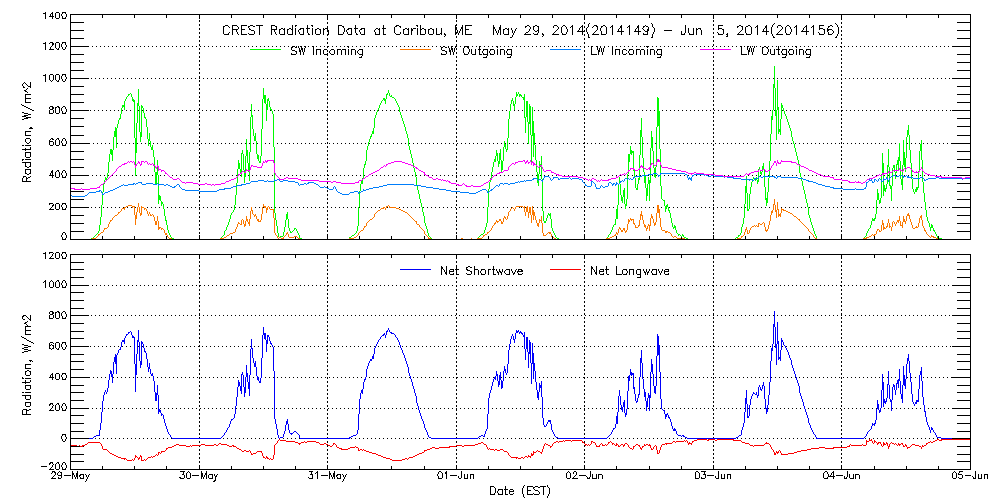Select the 02-Jun date on the x-axis
This screenshot has height=500, width=1000.
(585, 476)
